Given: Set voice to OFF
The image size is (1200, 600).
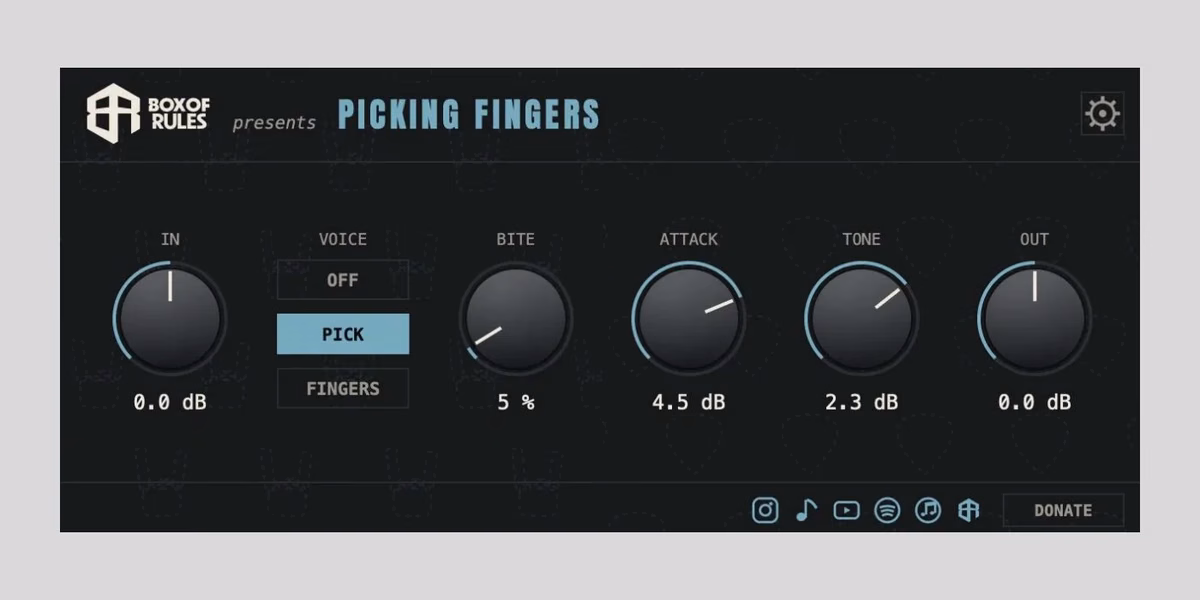Looking at the screenshot, I should point(343,280).
